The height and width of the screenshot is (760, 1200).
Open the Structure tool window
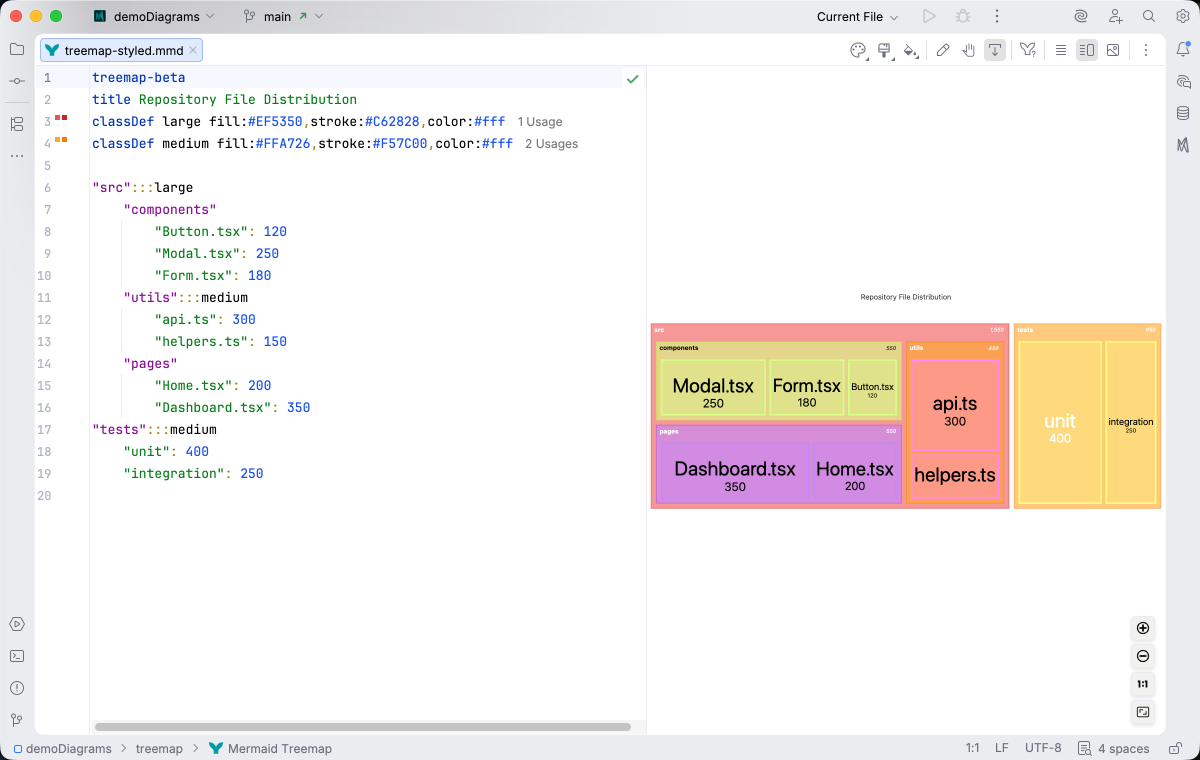[17, 124]
